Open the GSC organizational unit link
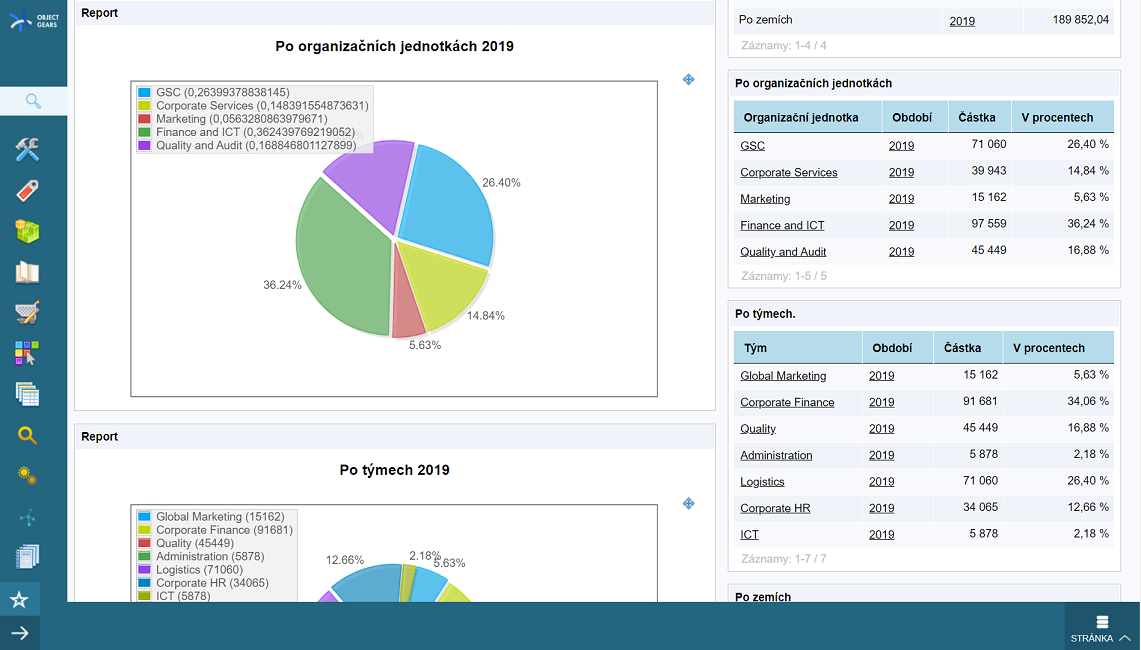This screenshot has height=650, width=1141. [751, 145]
